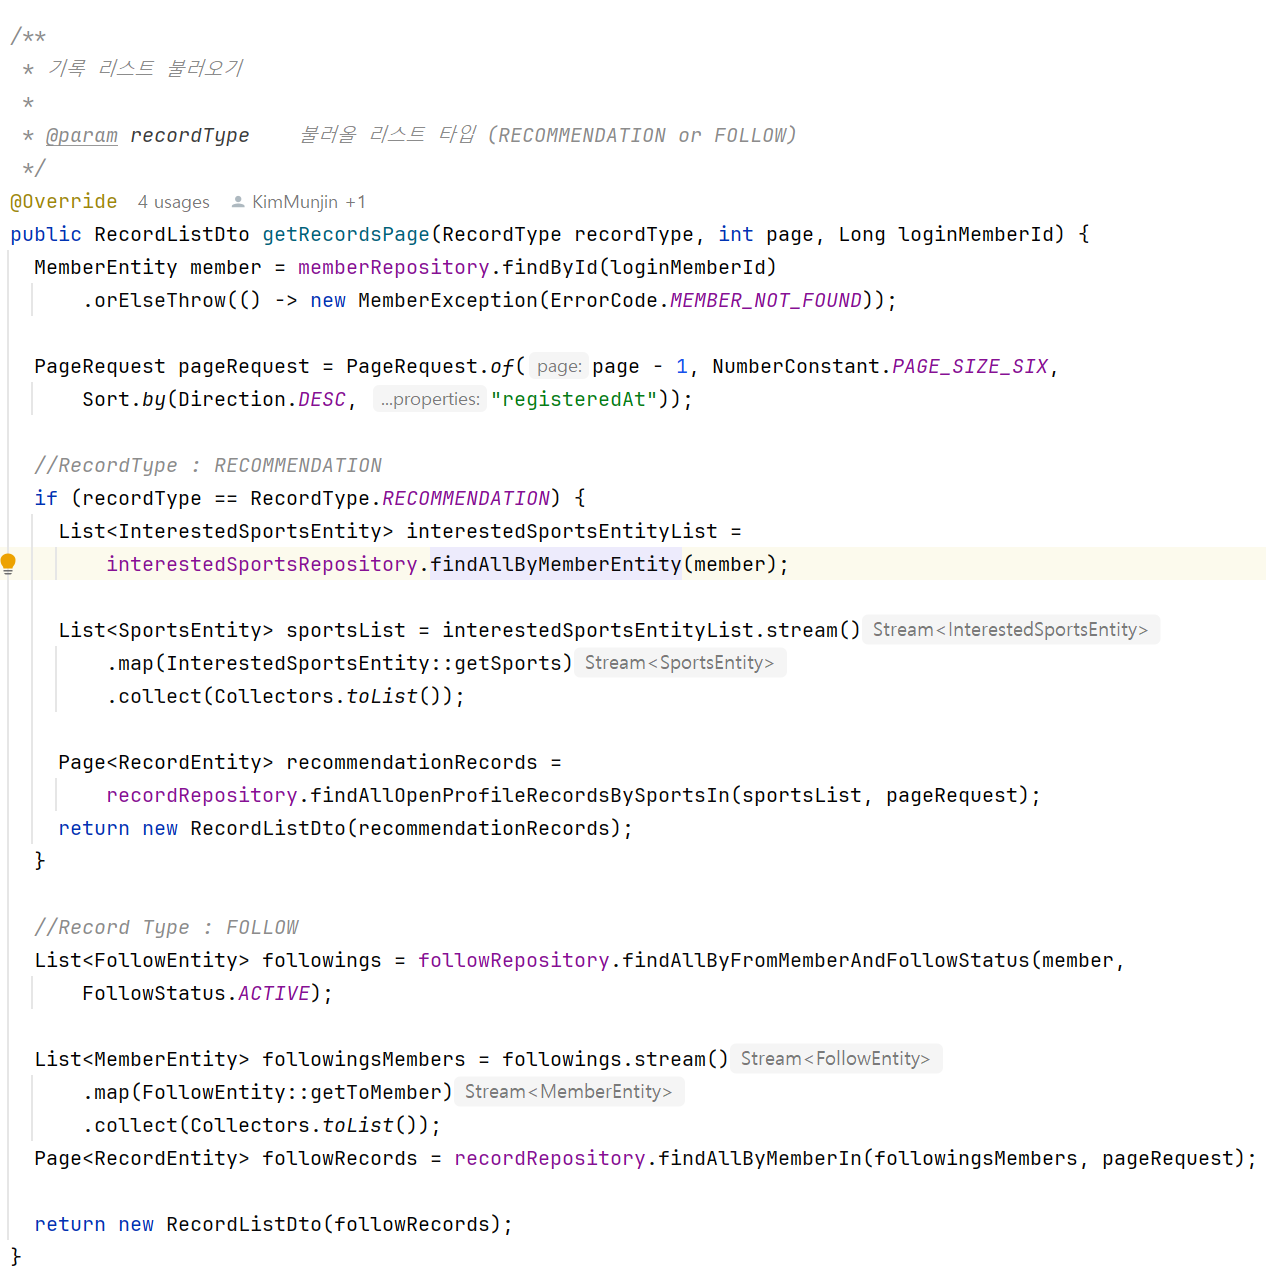Click FollowEntity::getToMember method reference
Viewport: 1266px width, 1270px height.
tap(292, 1092)
